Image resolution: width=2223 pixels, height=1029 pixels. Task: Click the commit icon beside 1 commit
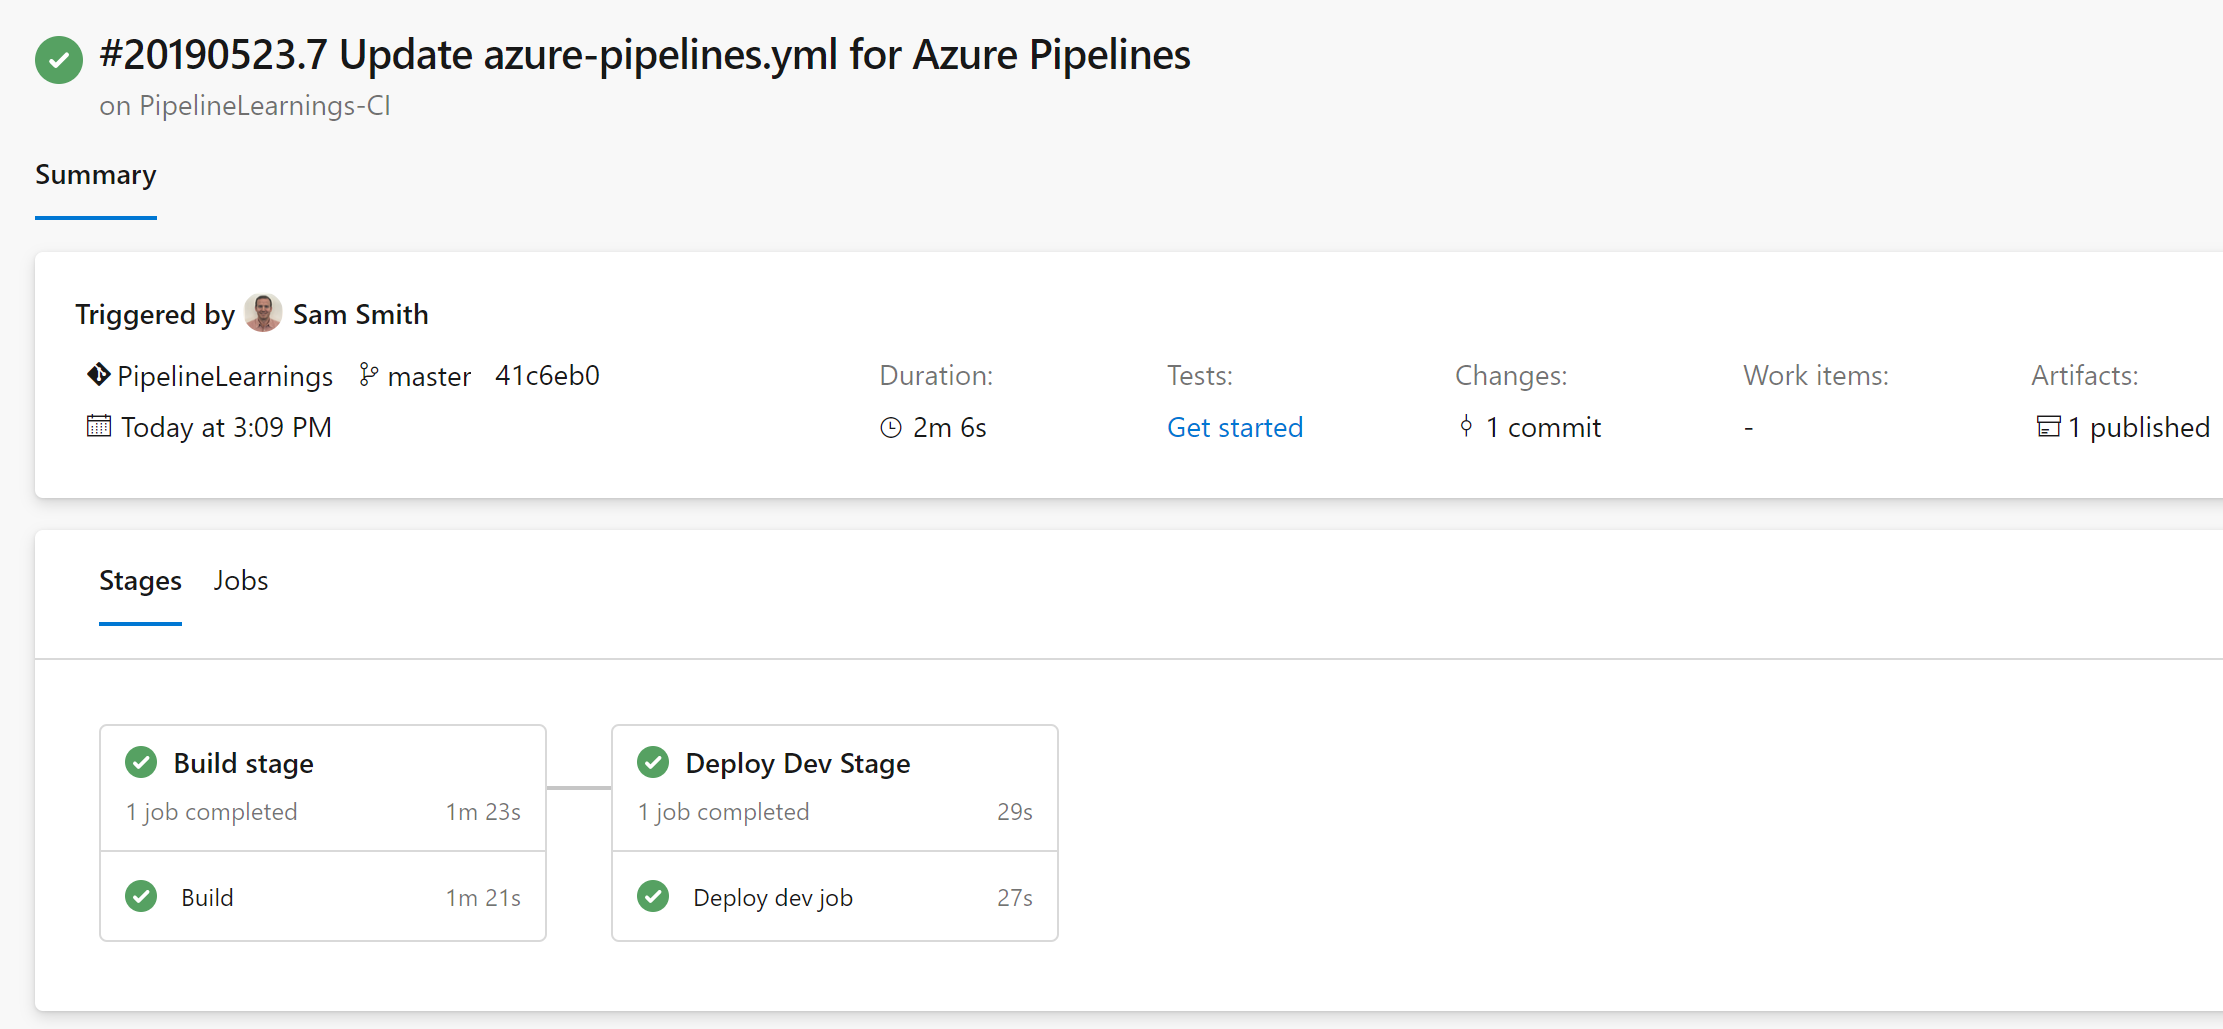(1466, 427)
